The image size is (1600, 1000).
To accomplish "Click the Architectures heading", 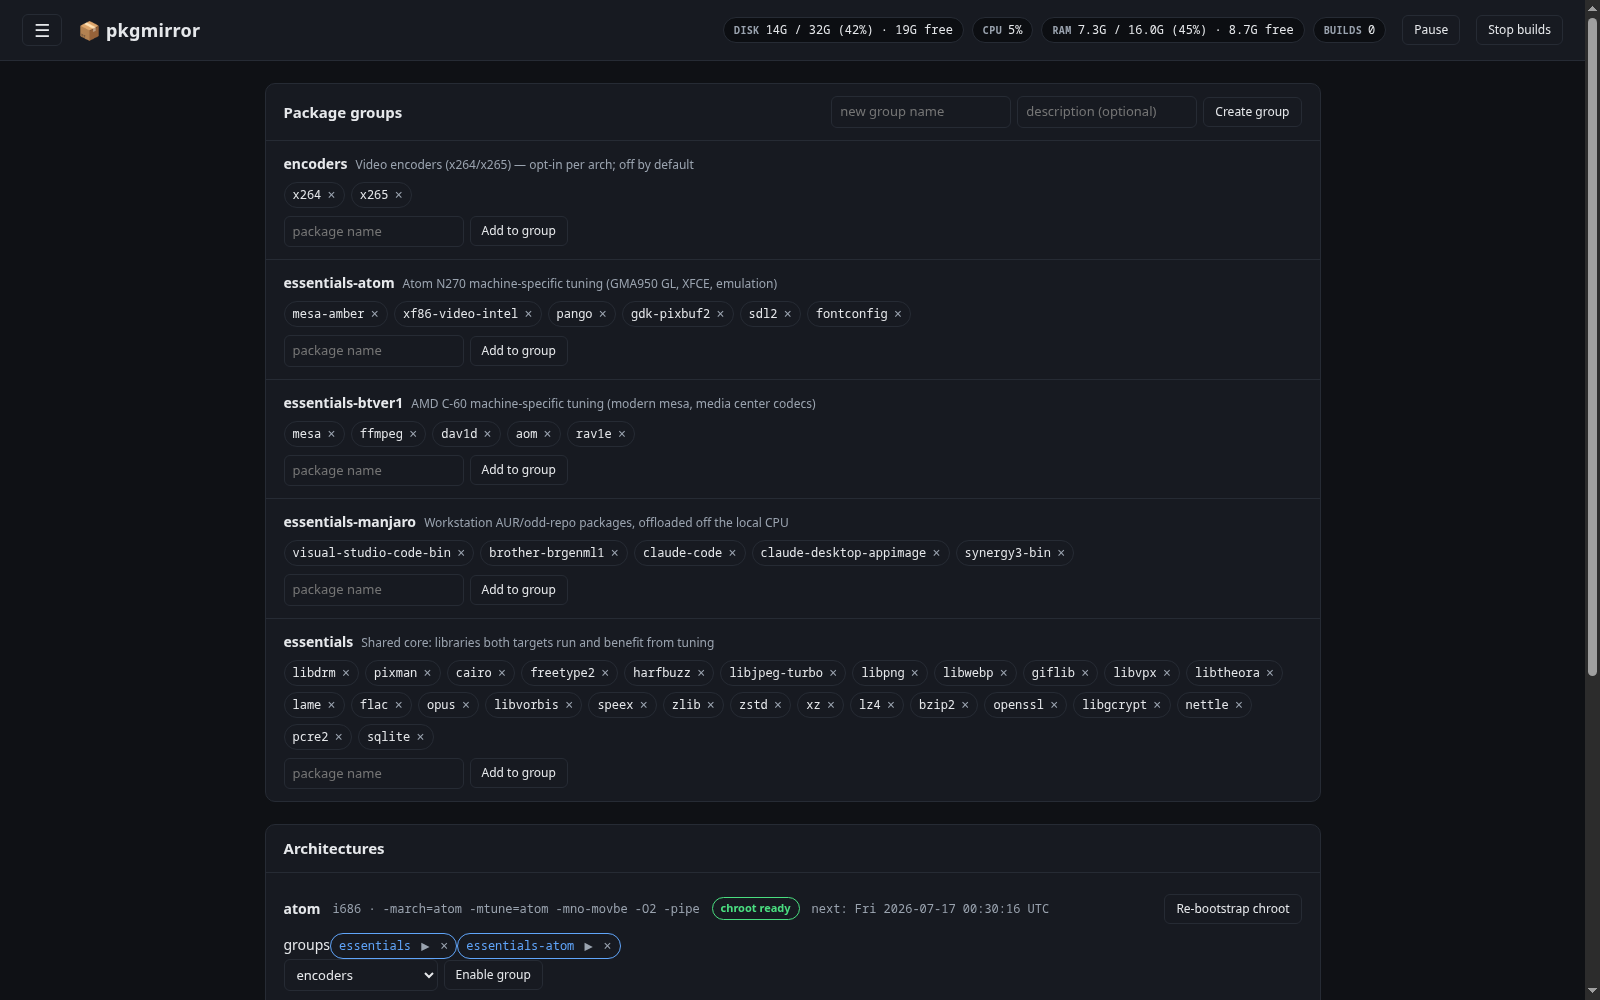I will pos(334,849).
